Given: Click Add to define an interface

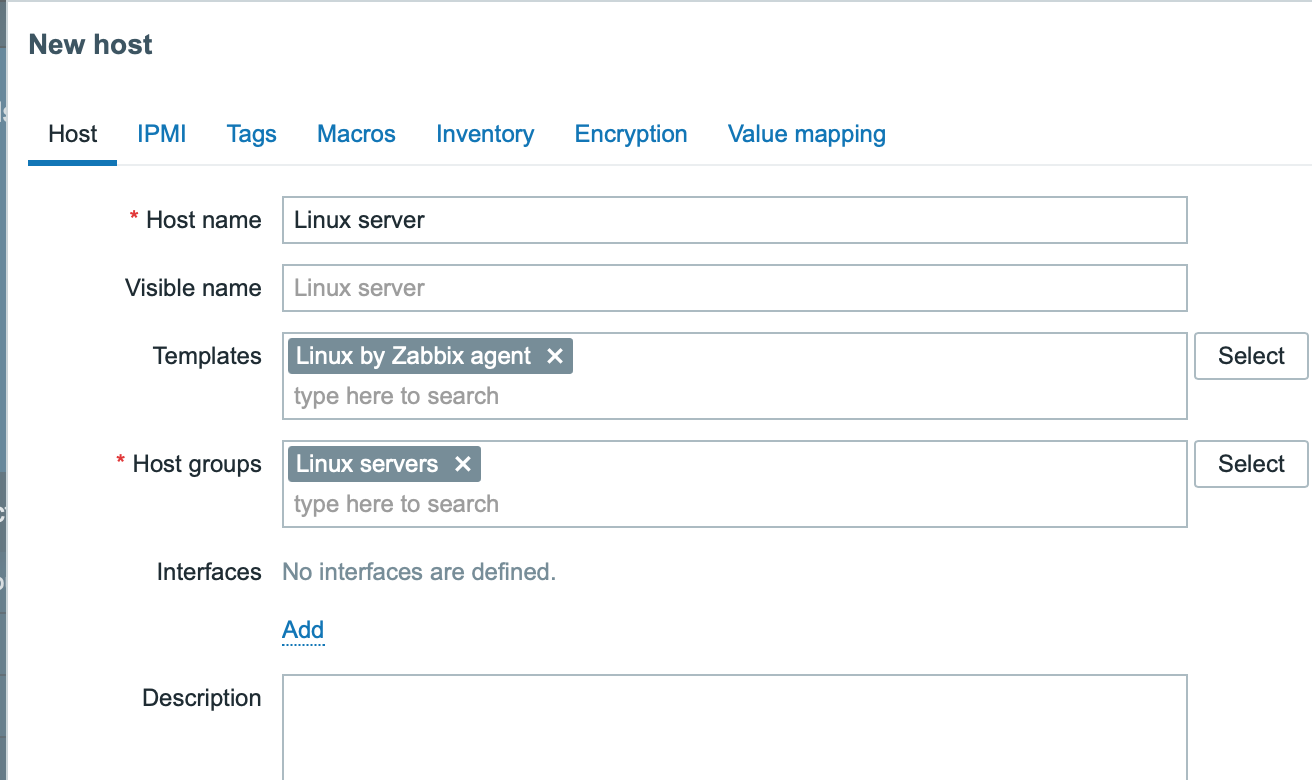Looking at the screenshot, I should pos(302,630).
